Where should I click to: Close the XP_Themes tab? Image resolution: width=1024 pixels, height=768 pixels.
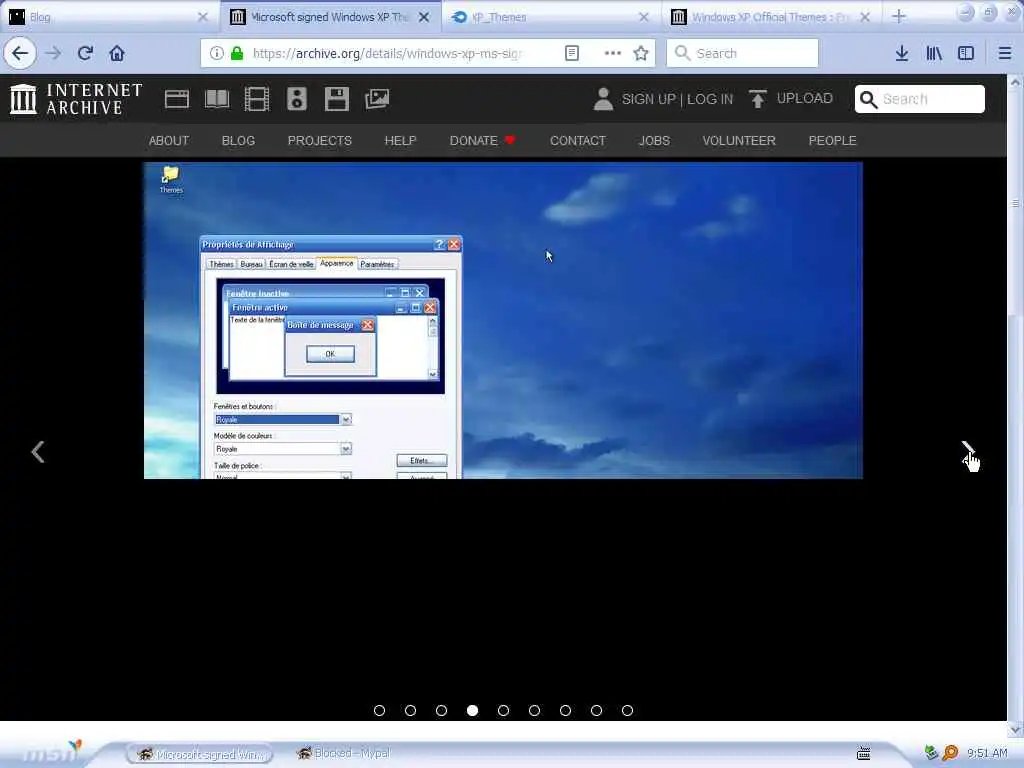[644, 17]
